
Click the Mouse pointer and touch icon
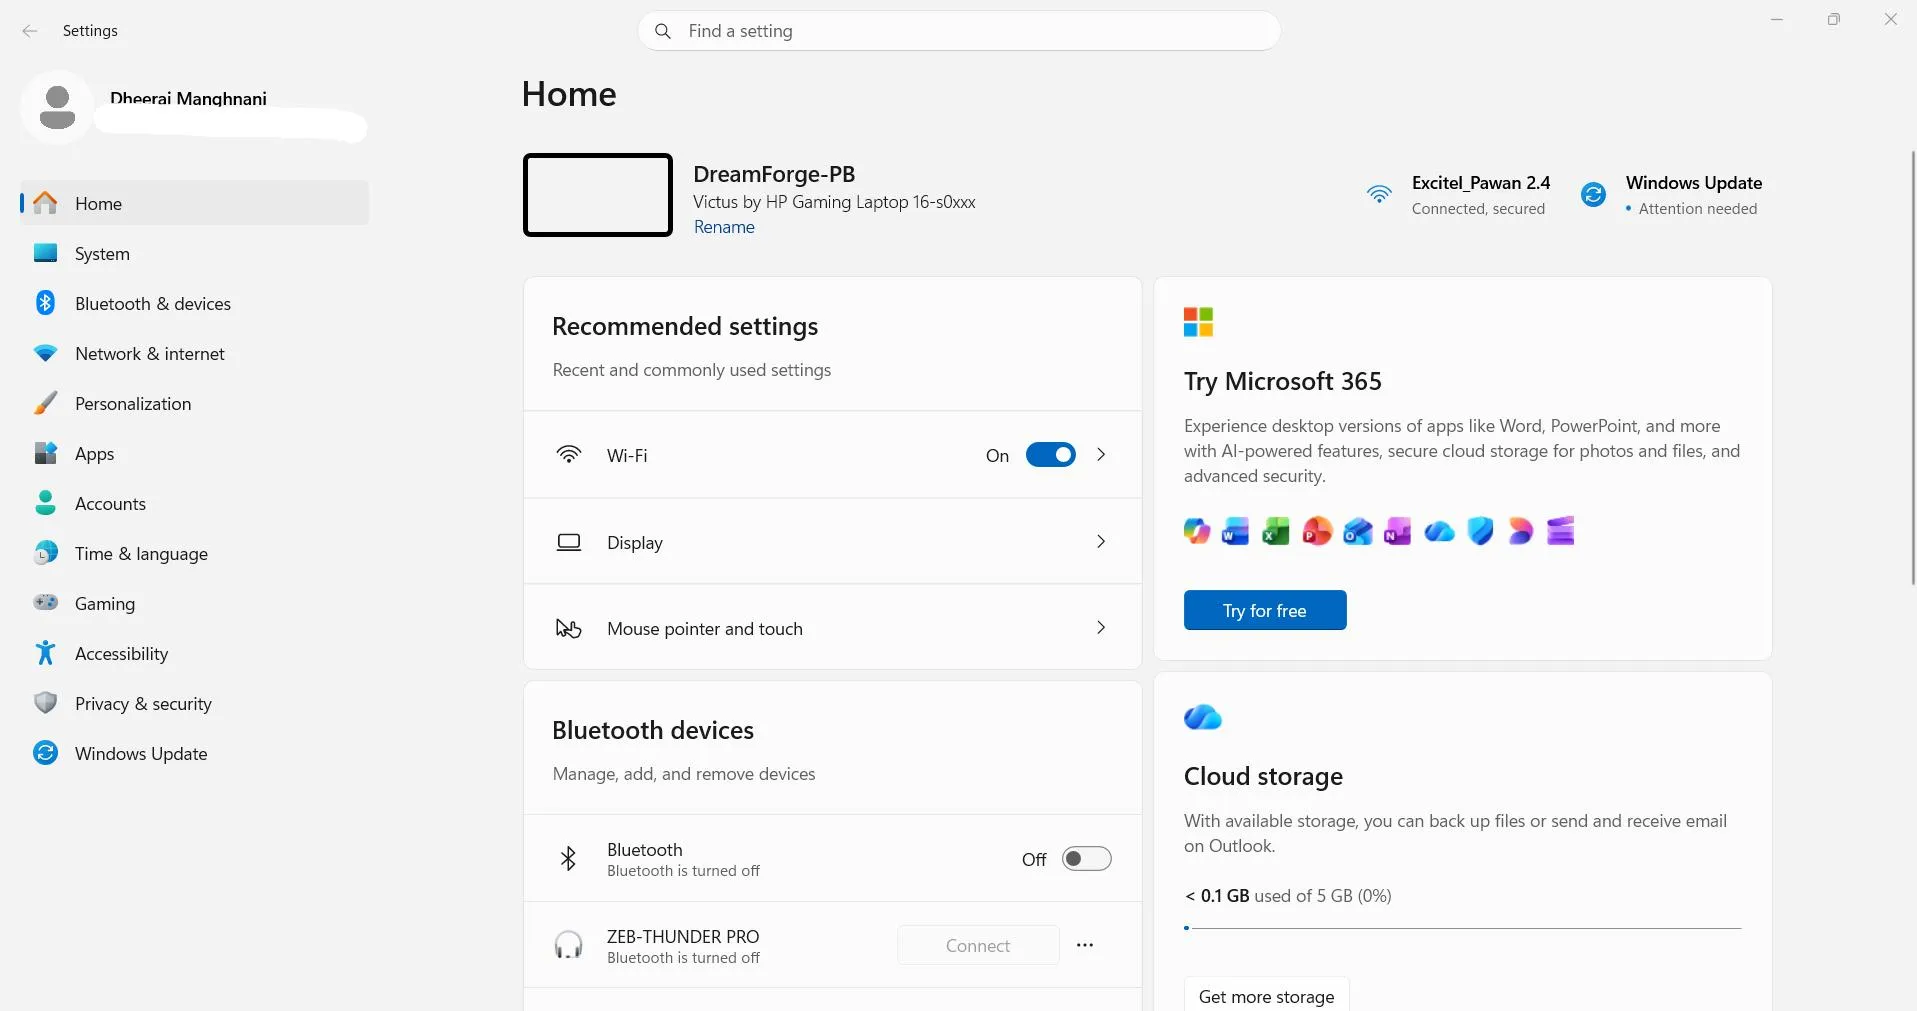tap(568, 628)
